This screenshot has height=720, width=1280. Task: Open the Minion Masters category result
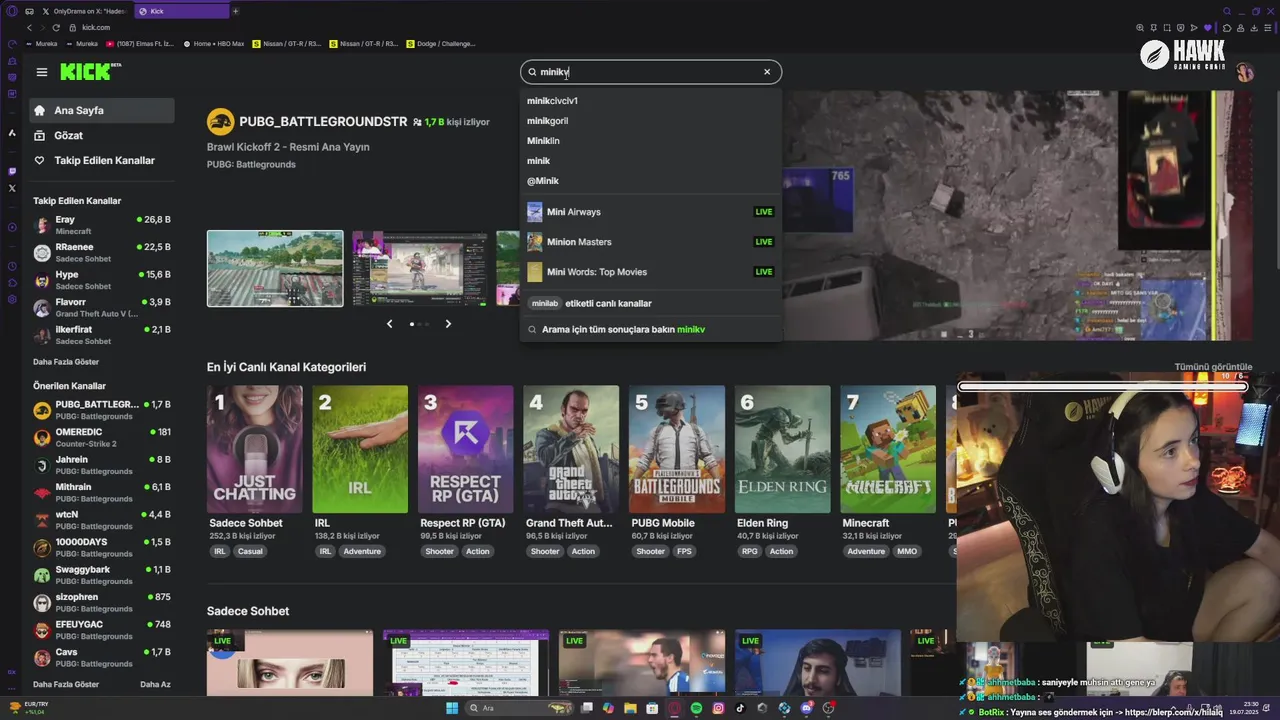tap(650, 242)
